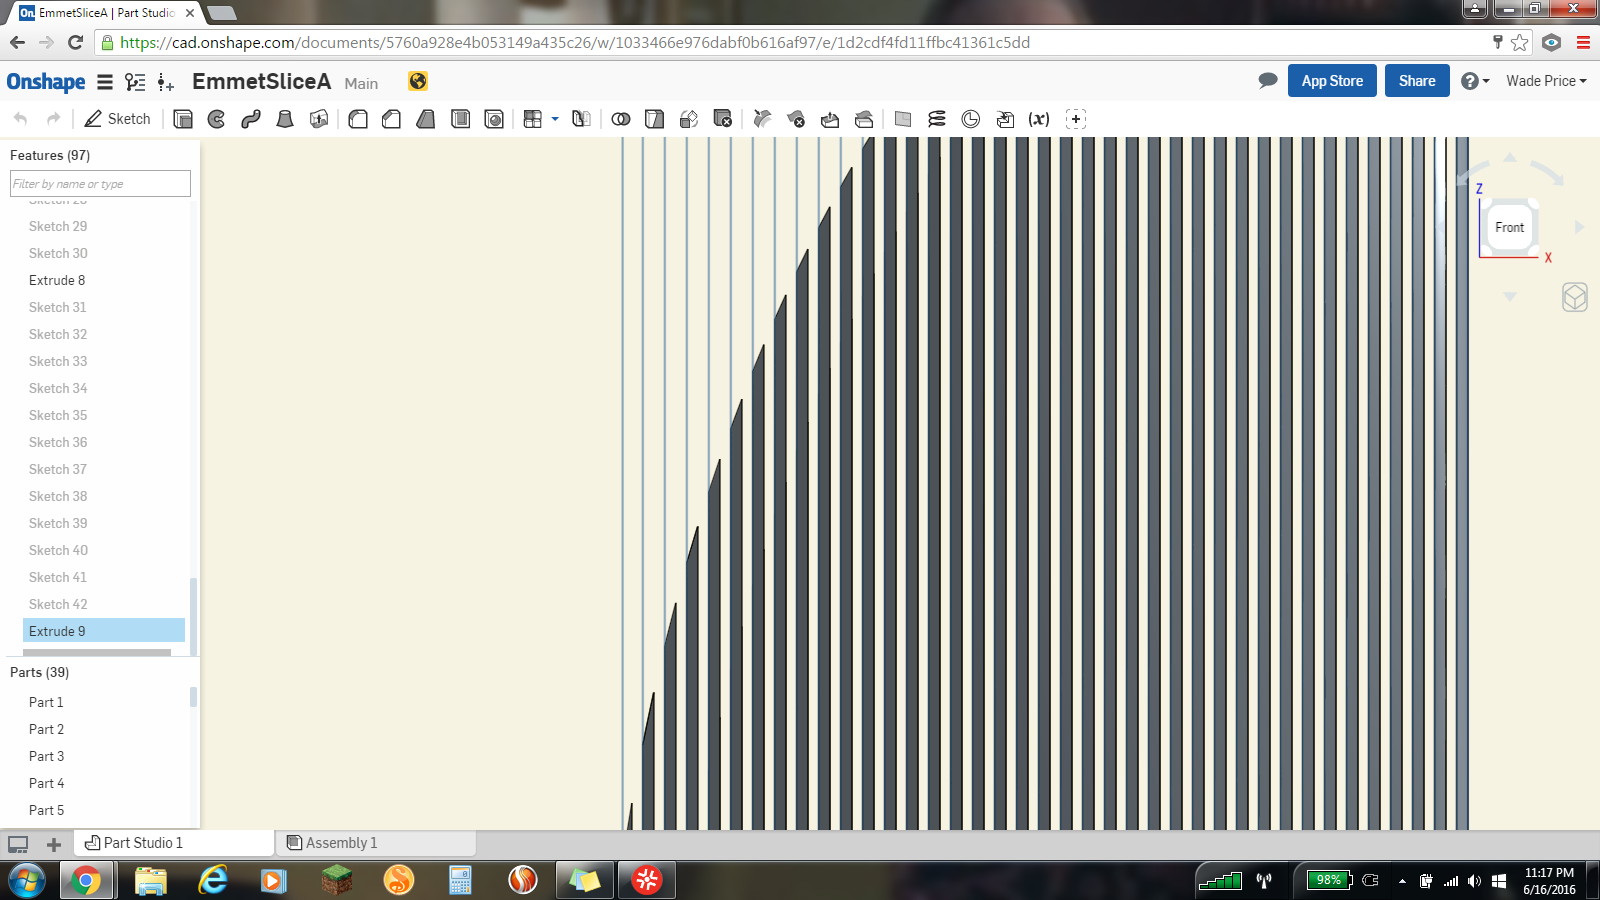This screenshot has width=1600, height=900.
Task: Click the view cube right rotation arrow
Action: click(x=1580, y=227)
